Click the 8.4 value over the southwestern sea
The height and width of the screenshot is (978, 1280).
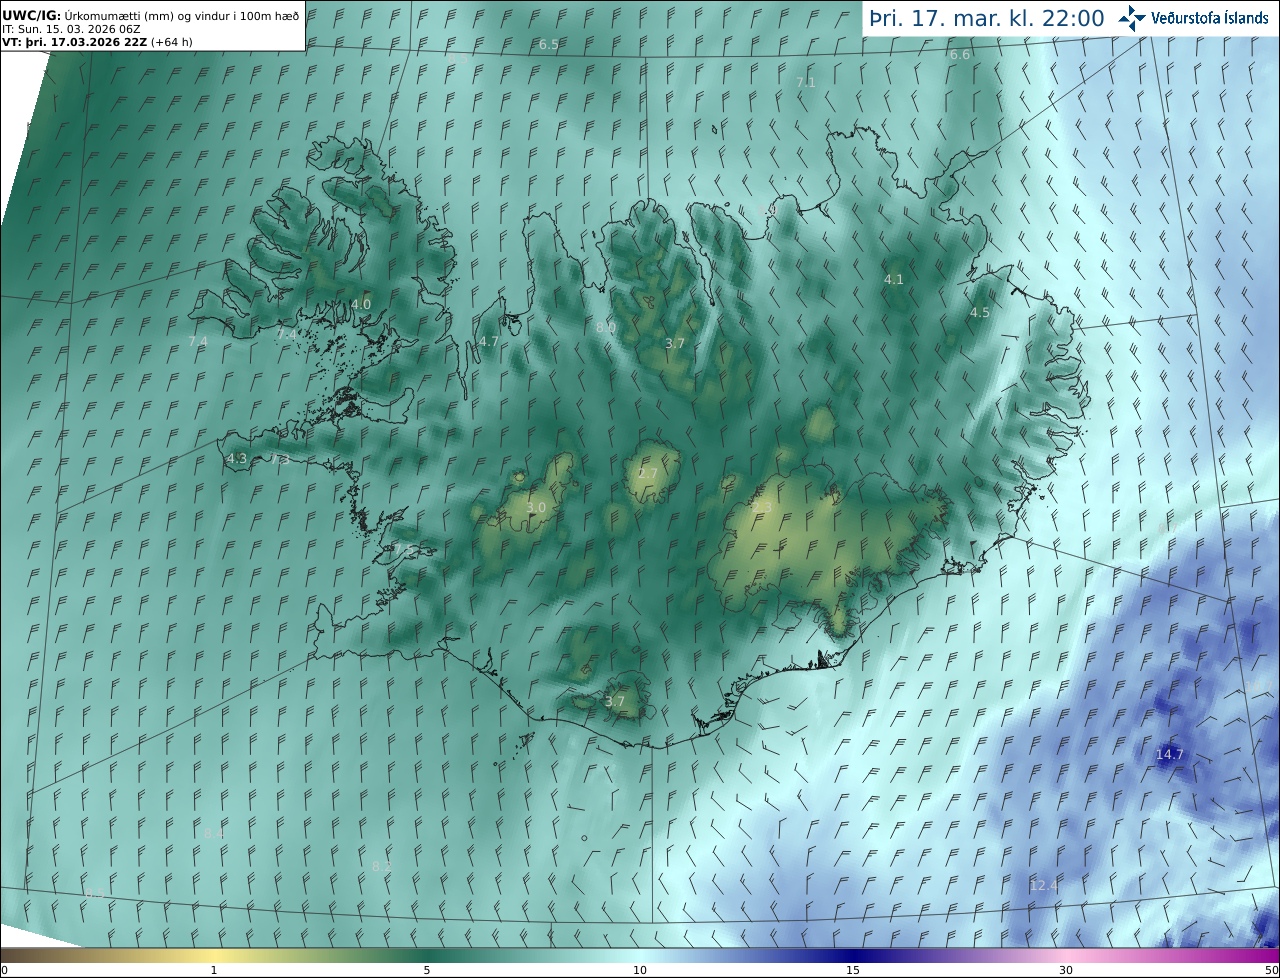click(x=214, y=833)
